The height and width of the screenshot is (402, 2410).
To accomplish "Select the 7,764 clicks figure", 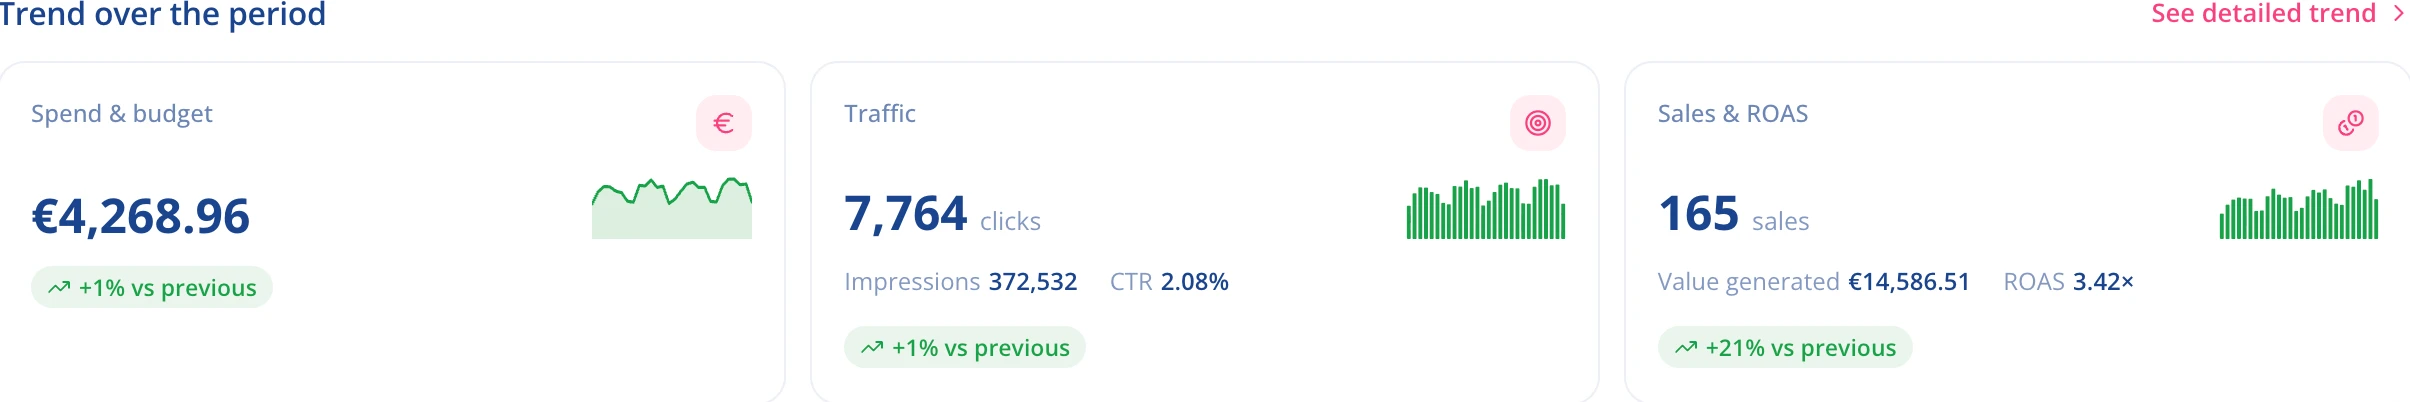I will 906,214.
